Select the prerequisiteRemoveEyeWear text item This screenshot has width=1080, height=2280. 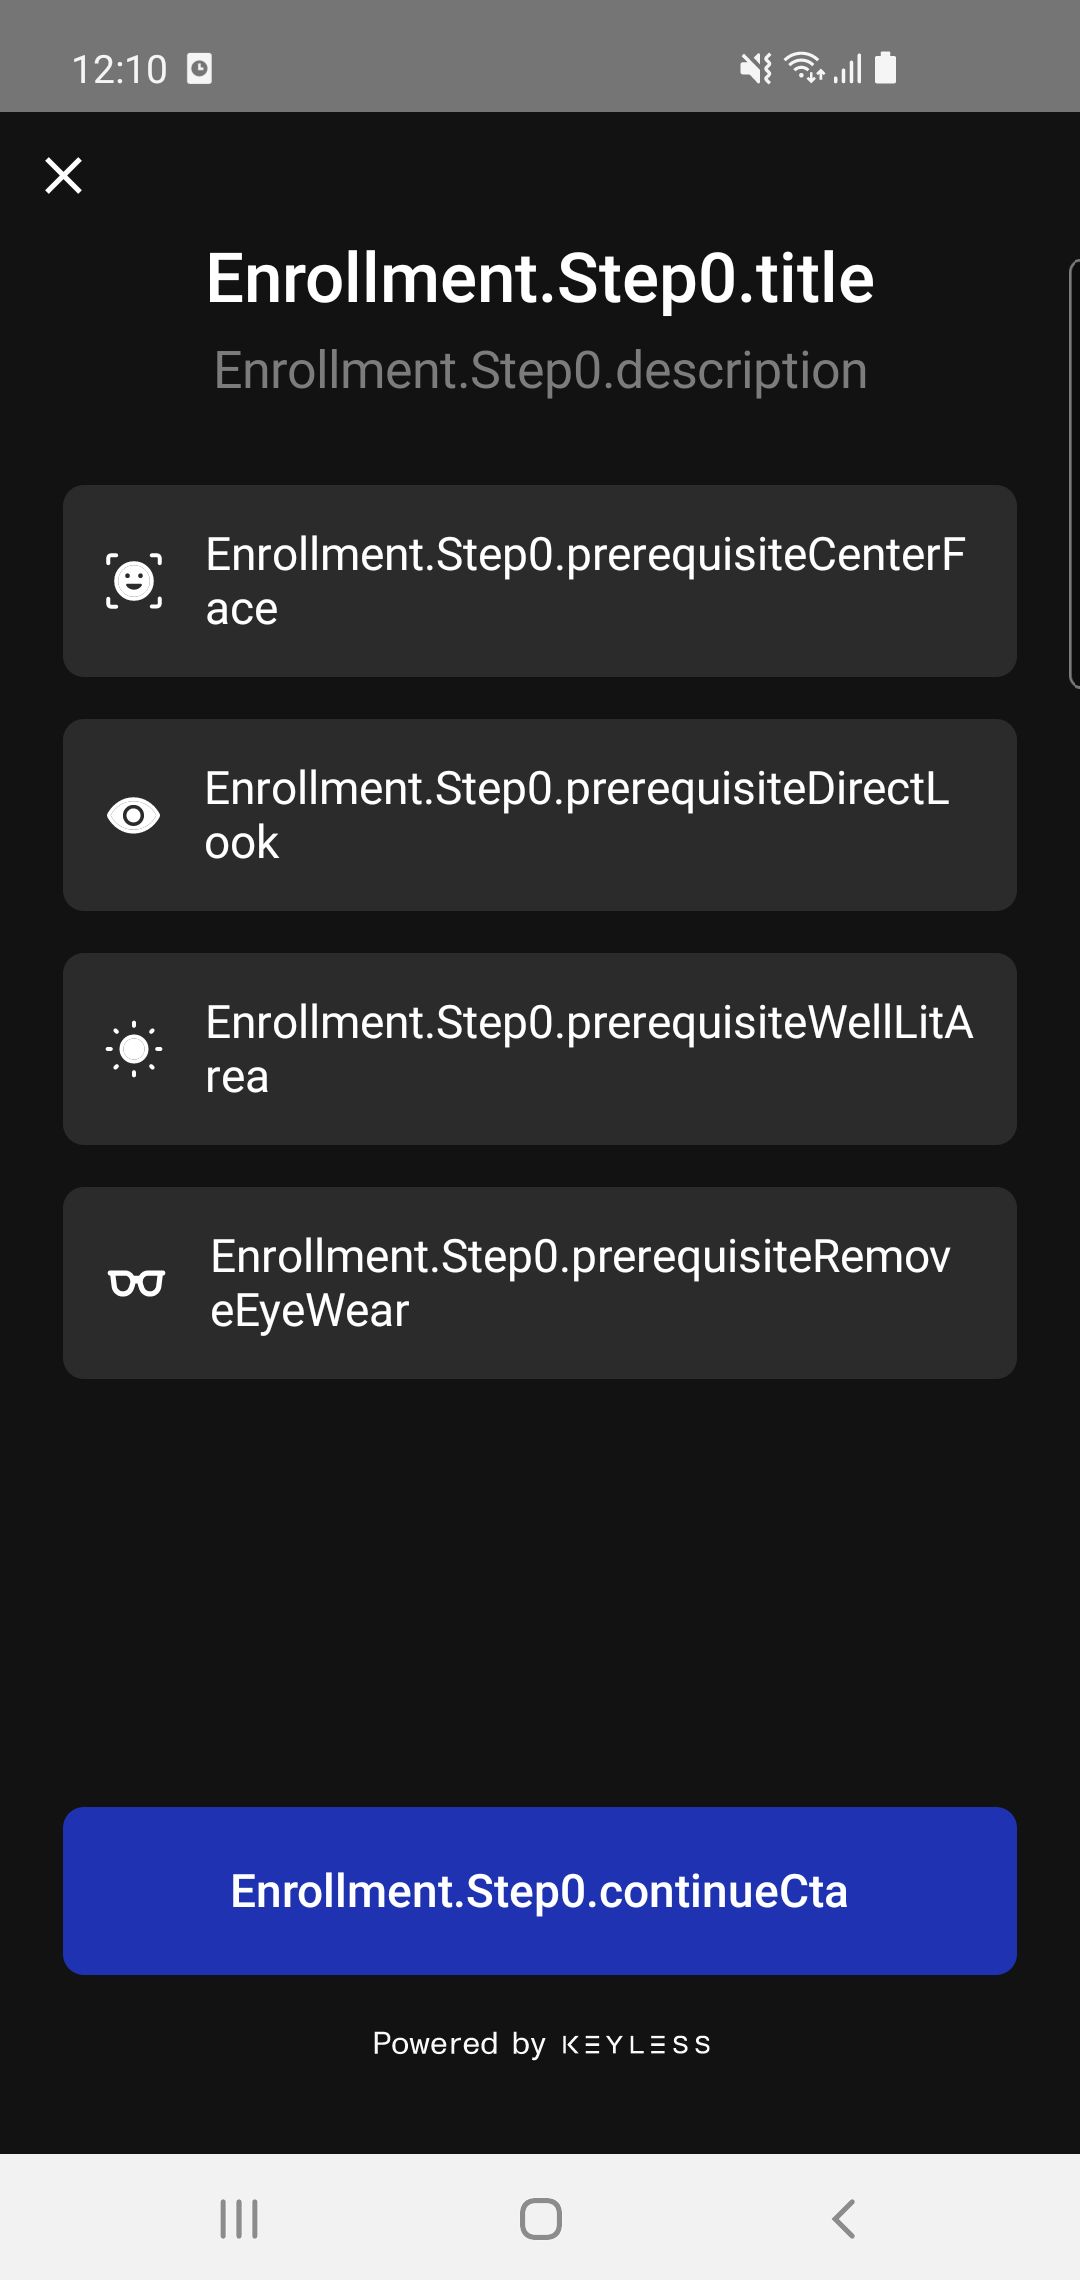pyautogui.click(x=580, y=1283)
